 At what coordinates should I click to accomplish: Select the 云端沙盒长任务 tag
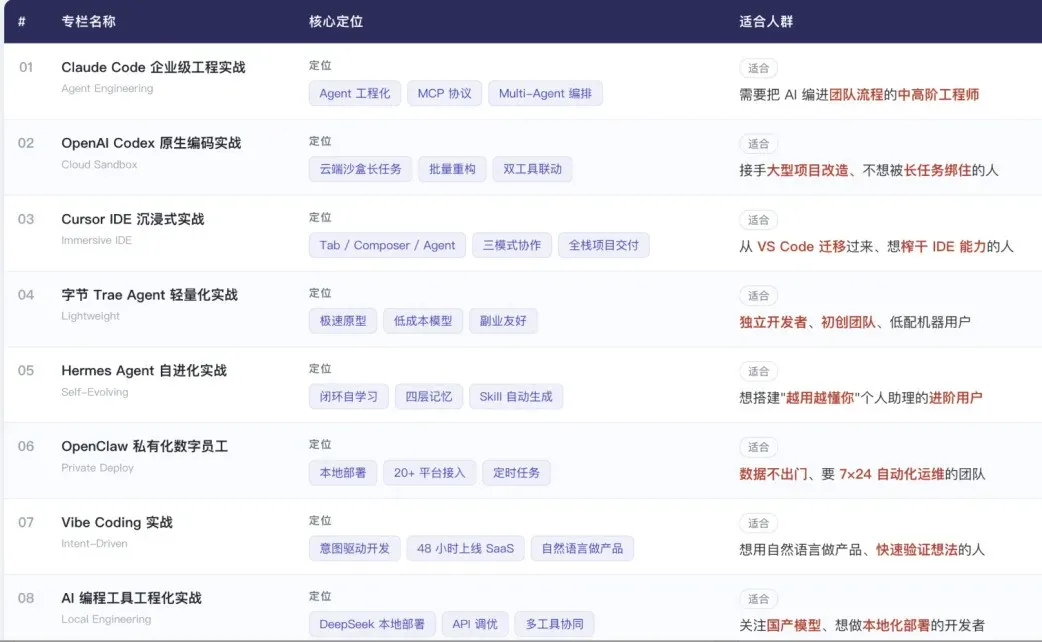[x=360, y=169]
